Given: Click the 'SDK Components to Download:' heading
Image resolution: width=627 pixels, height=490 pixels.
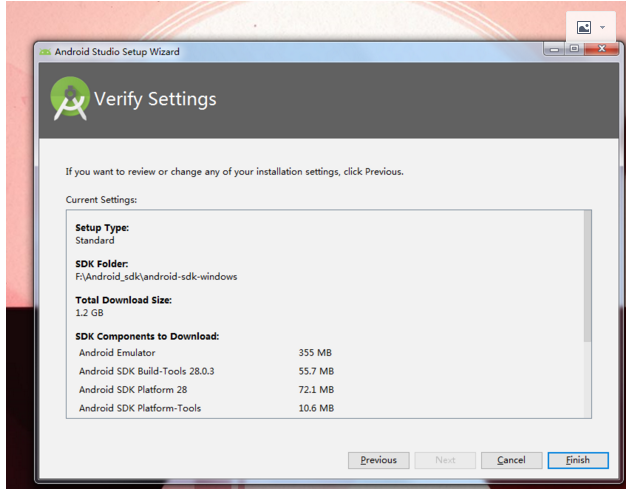Looking at the screenshot, I should pyautogui.click(x=147, y=336).
